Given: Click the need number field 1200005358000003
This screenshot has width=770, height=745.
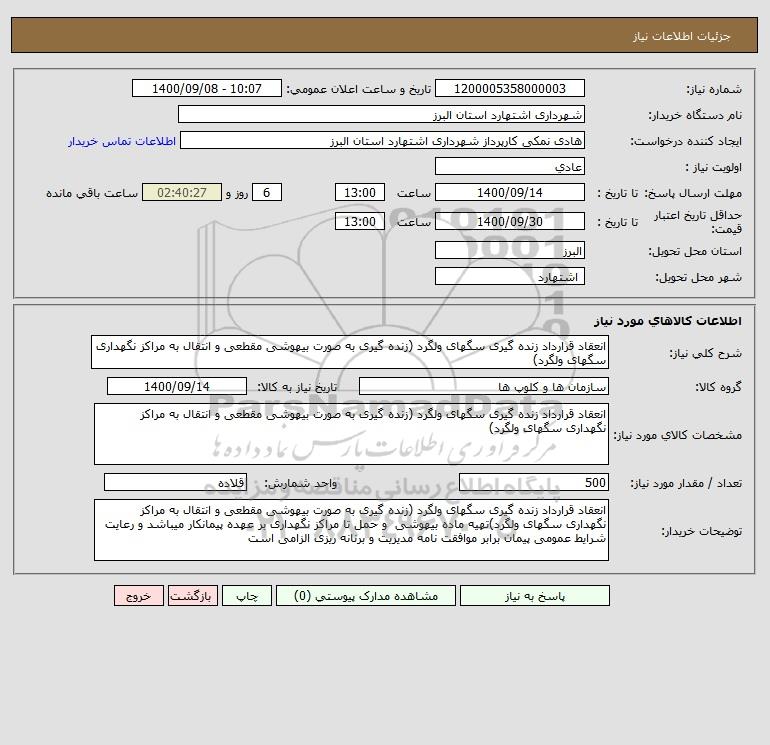Looking at the screenshot, I should [x=510, y=88].
